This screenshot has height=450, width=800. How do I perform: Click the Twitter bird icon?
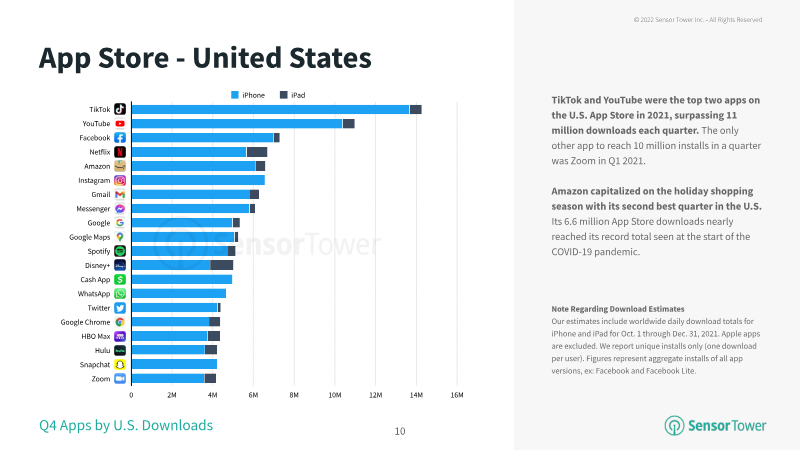click(x=120, y=308)
